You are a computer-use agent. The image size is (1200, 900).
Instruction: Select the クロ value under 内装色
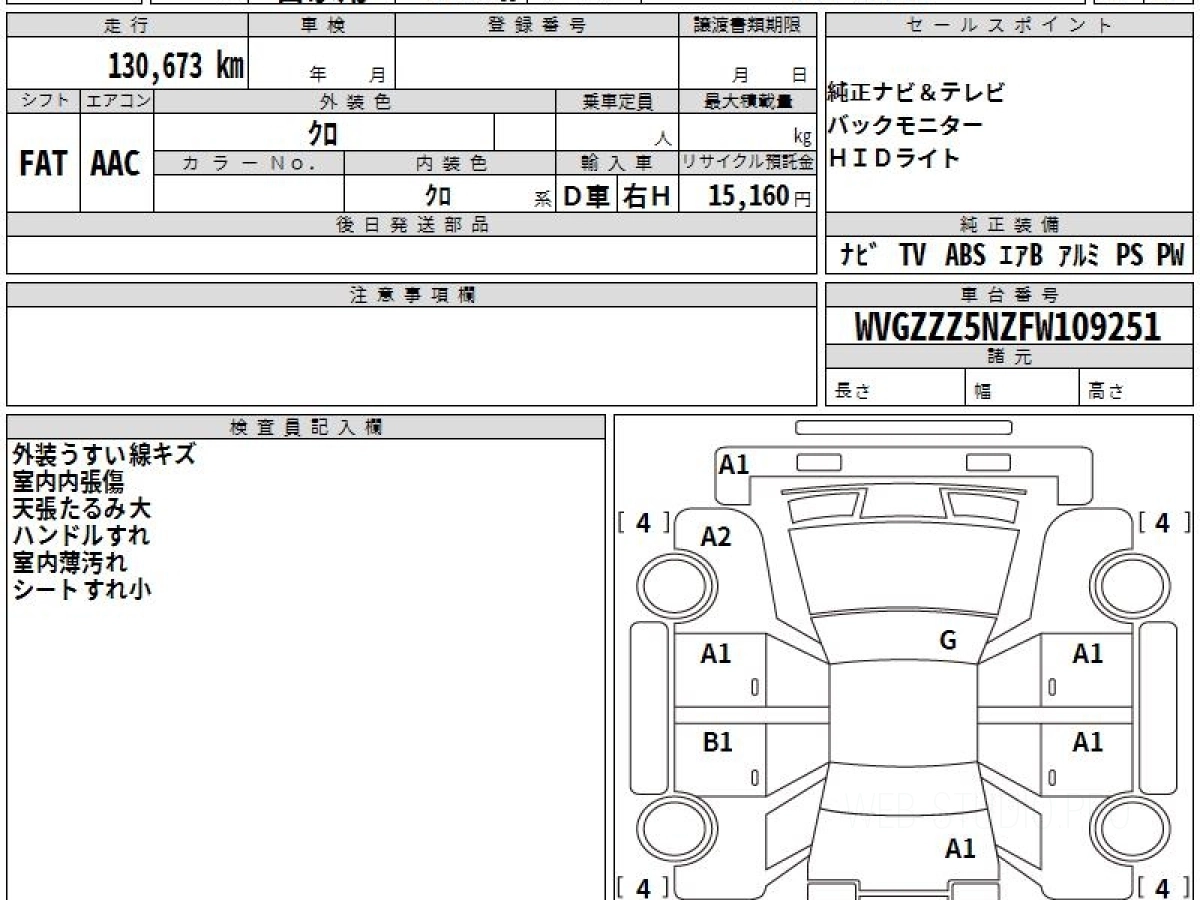(439, 194)
